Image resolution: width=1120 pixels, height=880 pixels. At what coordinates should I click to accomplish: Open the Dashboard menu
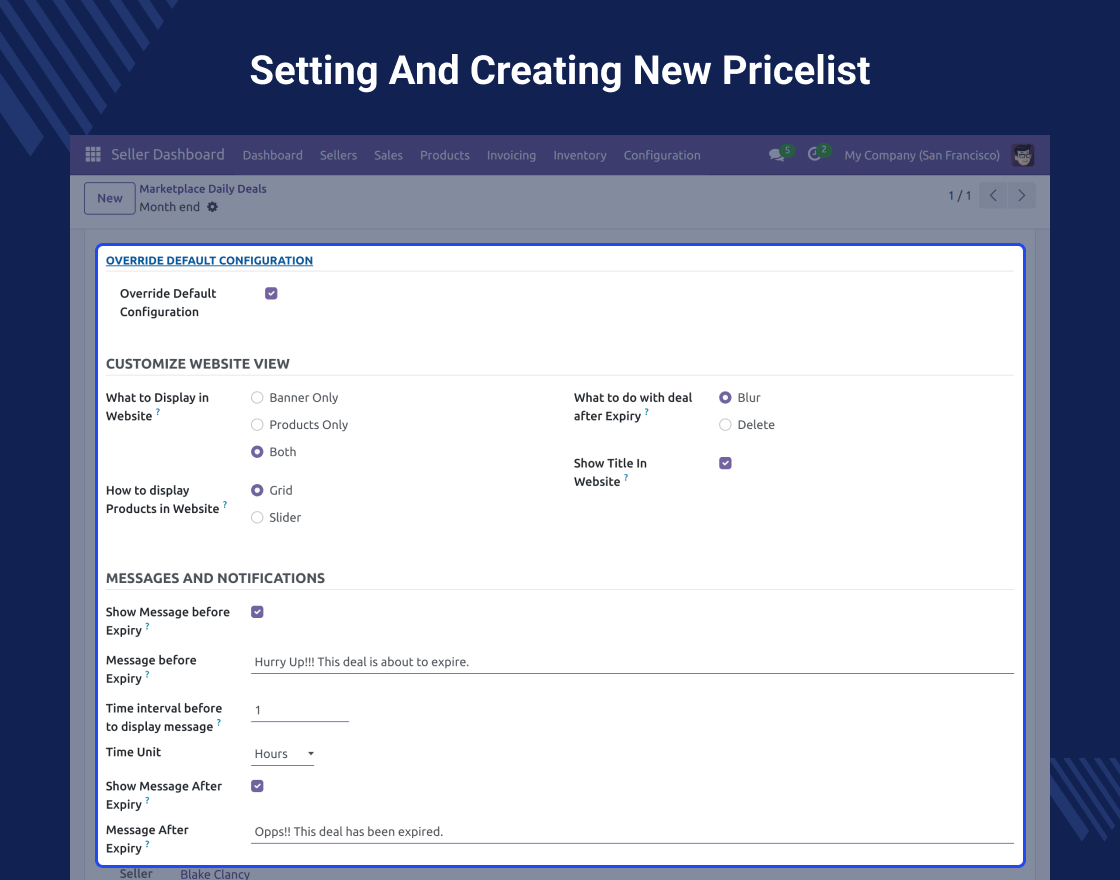273,155
